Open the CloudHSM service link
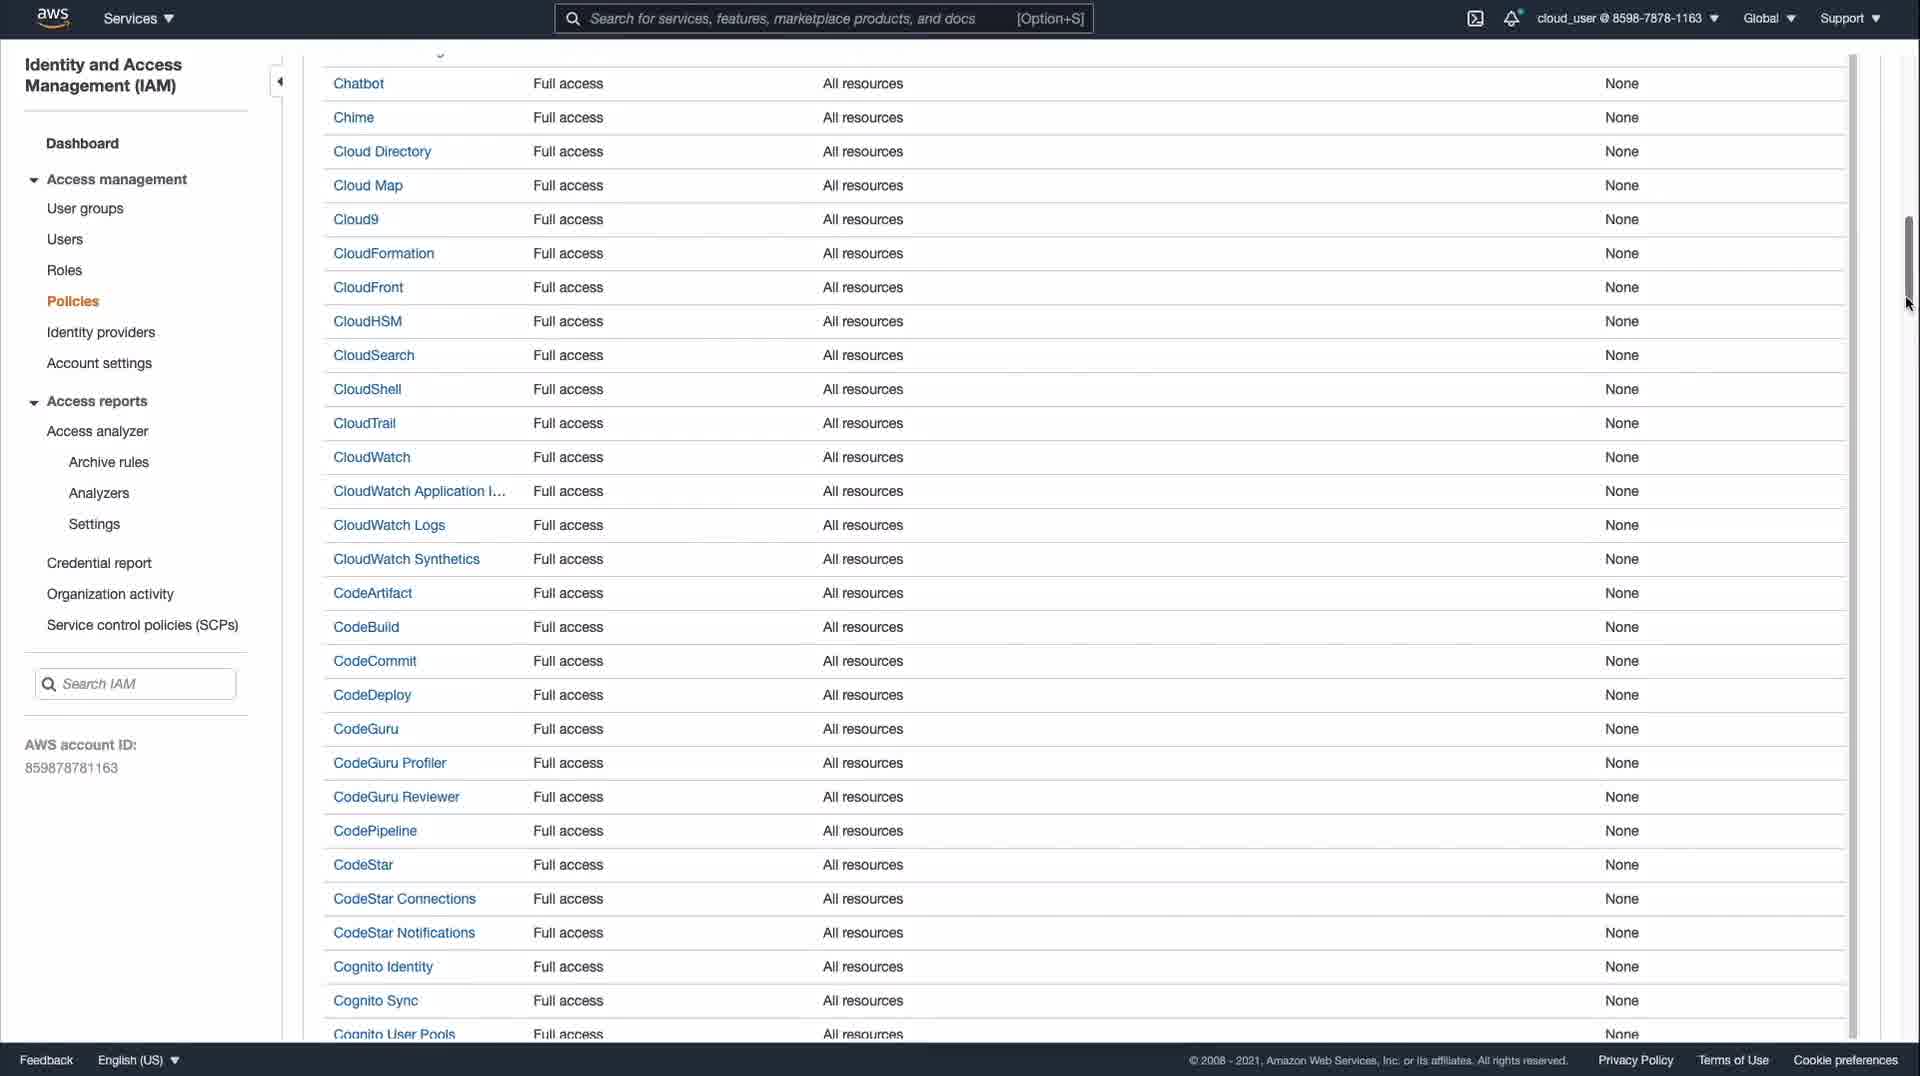Viewport: 1920px width, 1076px height. click(x=367, y=322)
